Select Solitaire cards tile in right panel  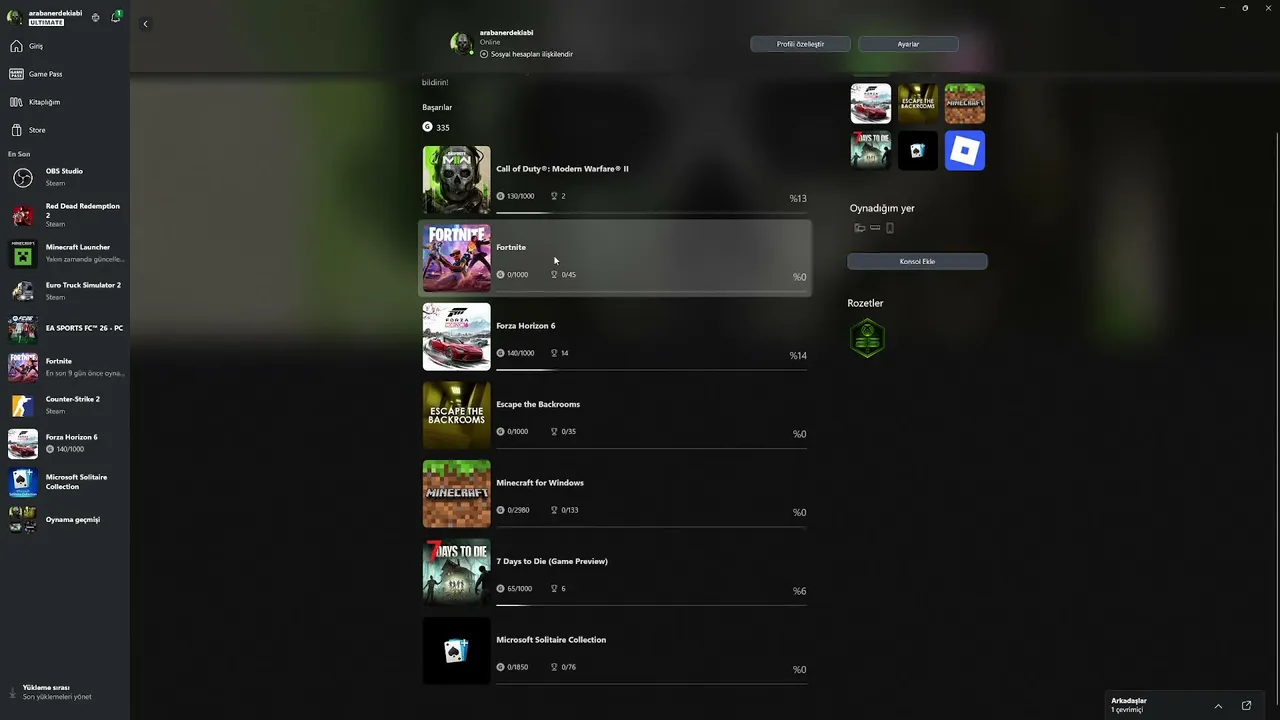(x=918, y=150)
